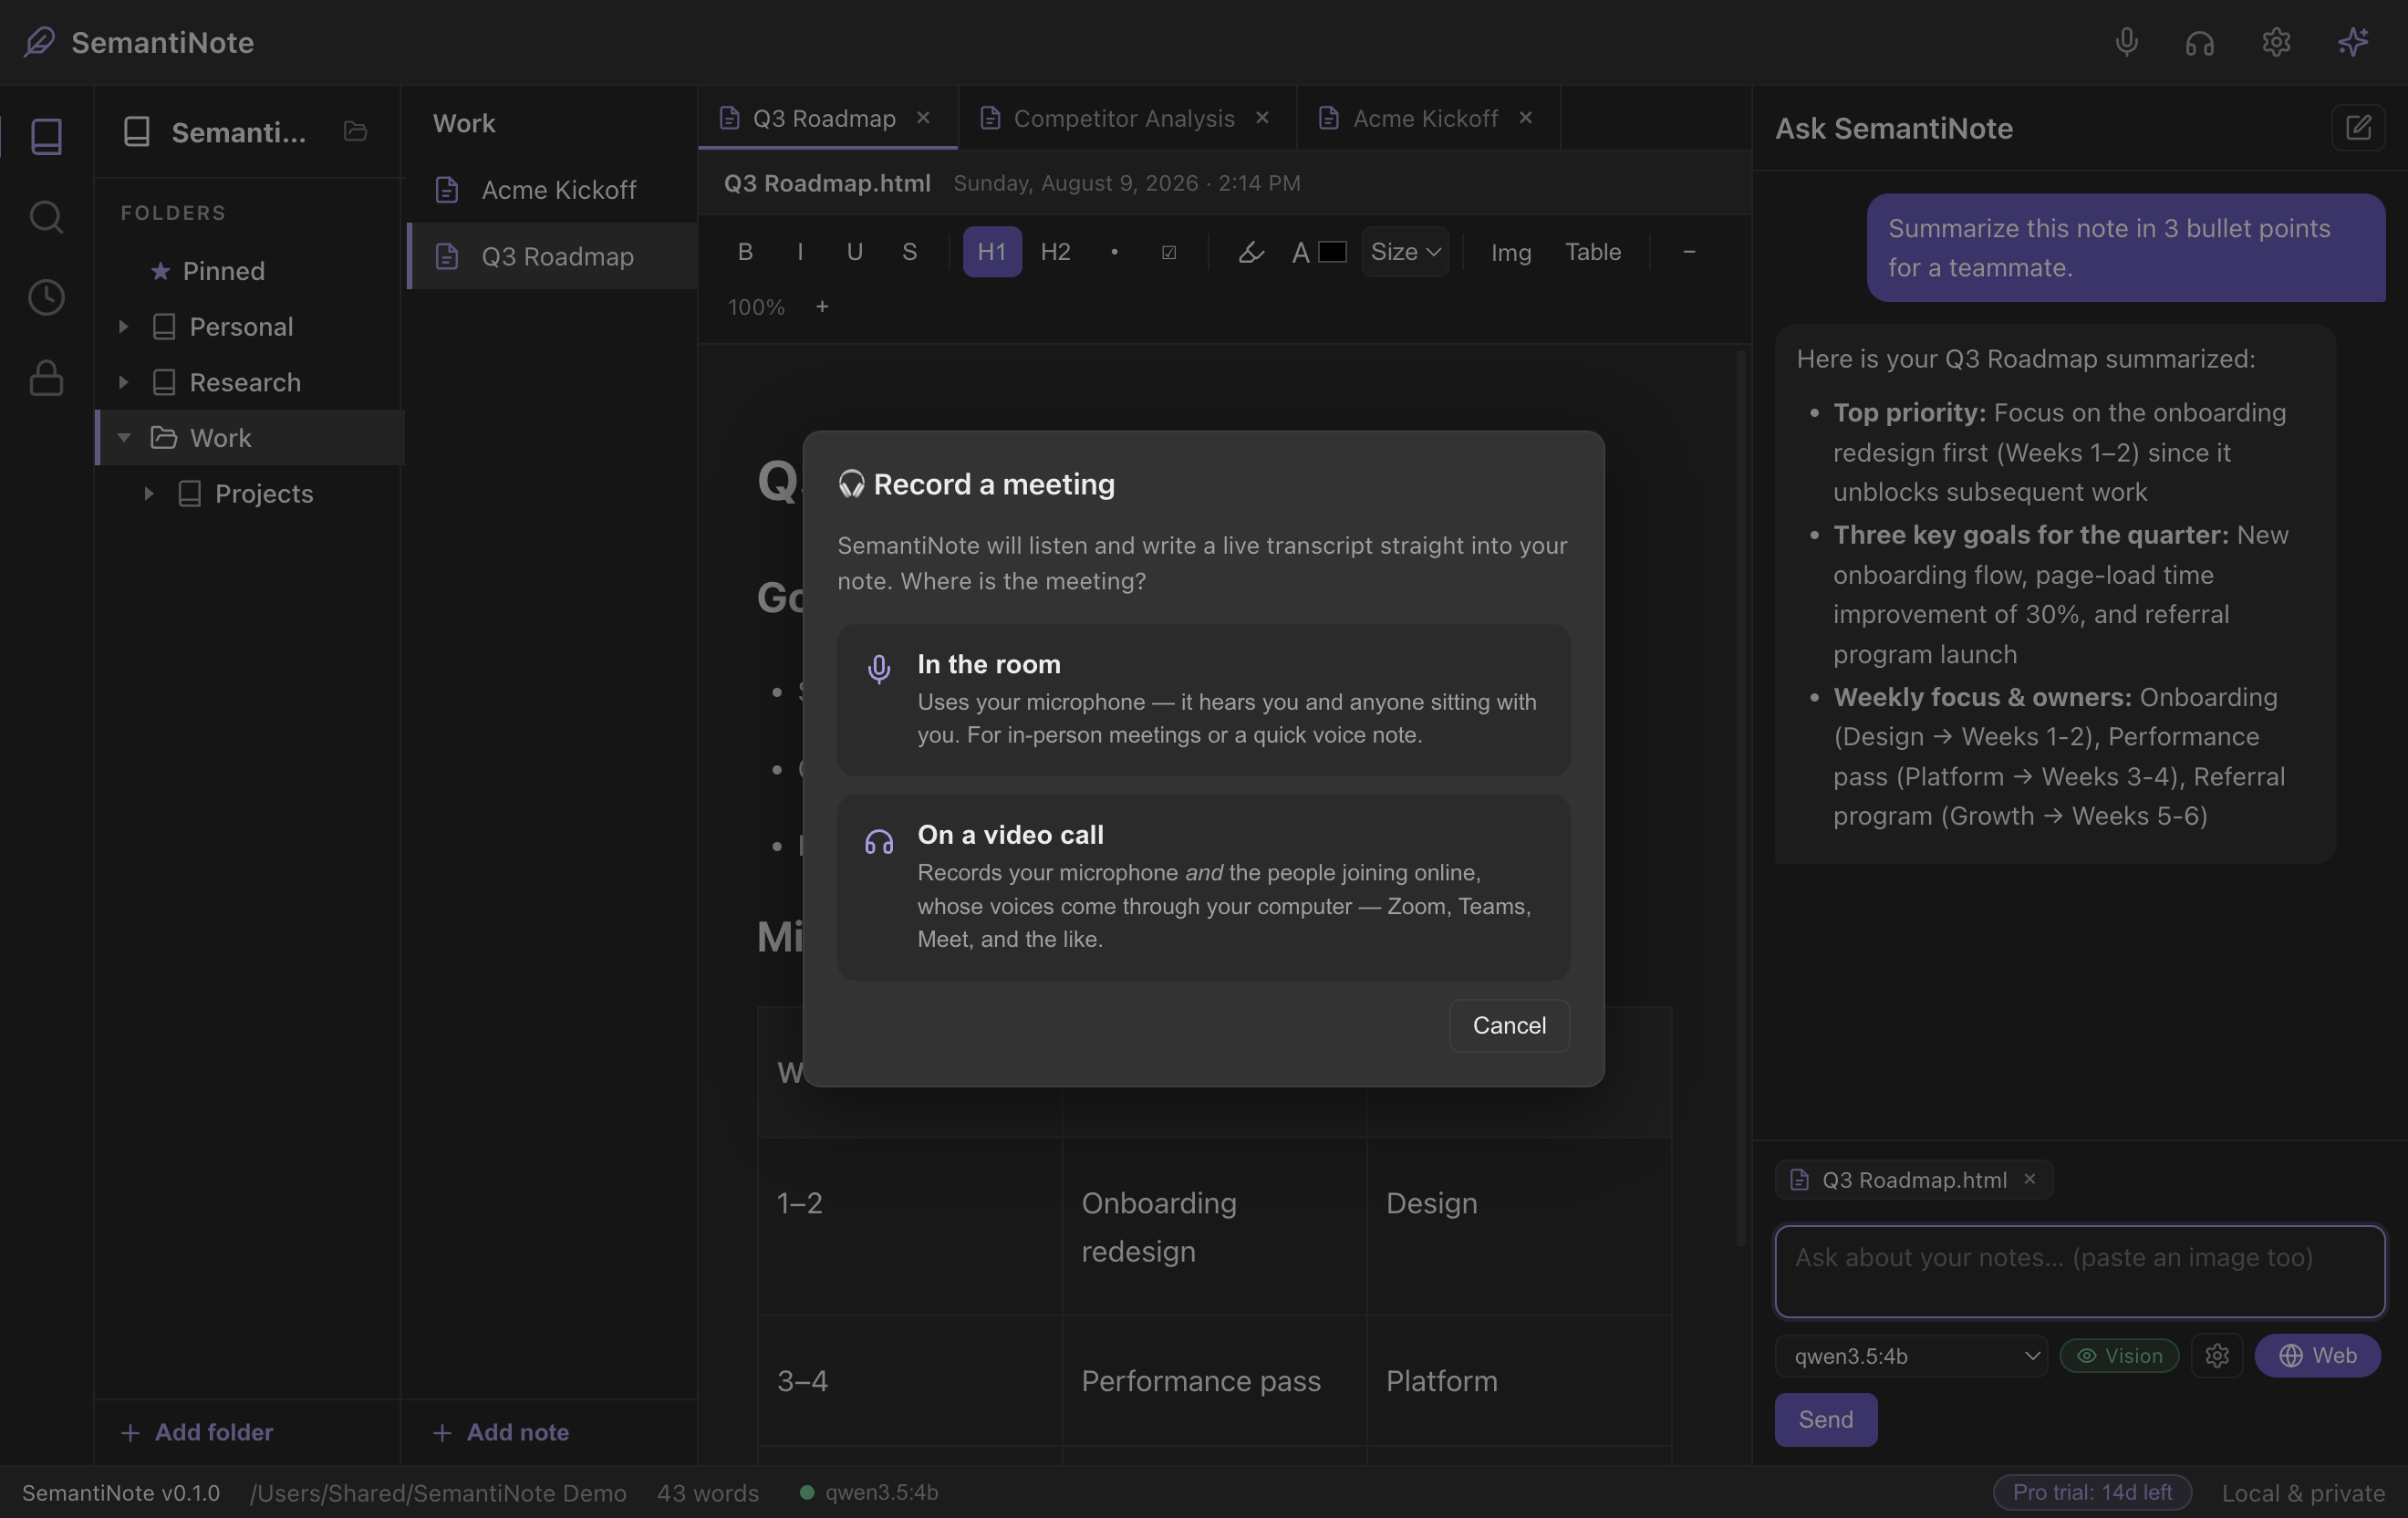Toggle italic formatting
The image size is (2408, 1518).
(x=800, y=252)
